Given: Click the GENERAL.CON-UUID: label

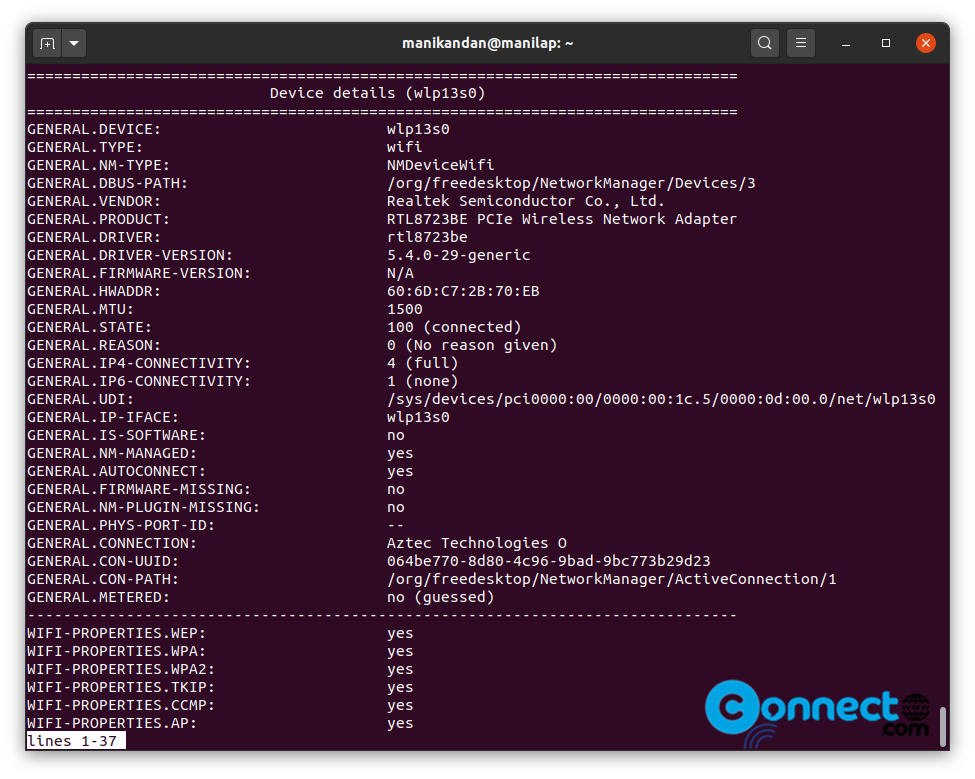Looking at the screenshot, I should point(103,561).
